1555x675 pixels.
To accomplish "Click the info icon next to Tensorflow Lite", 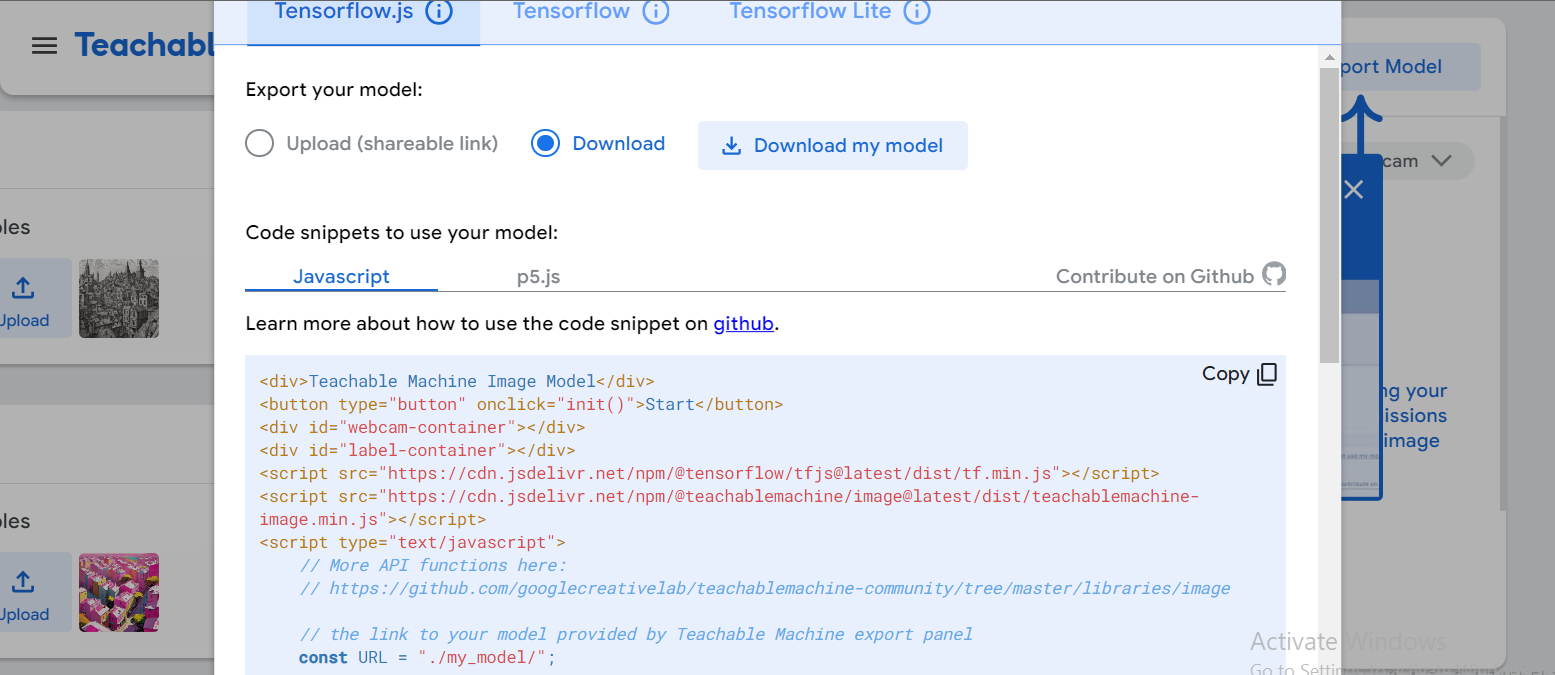I will pyautogui.click(x=917, y=12).
